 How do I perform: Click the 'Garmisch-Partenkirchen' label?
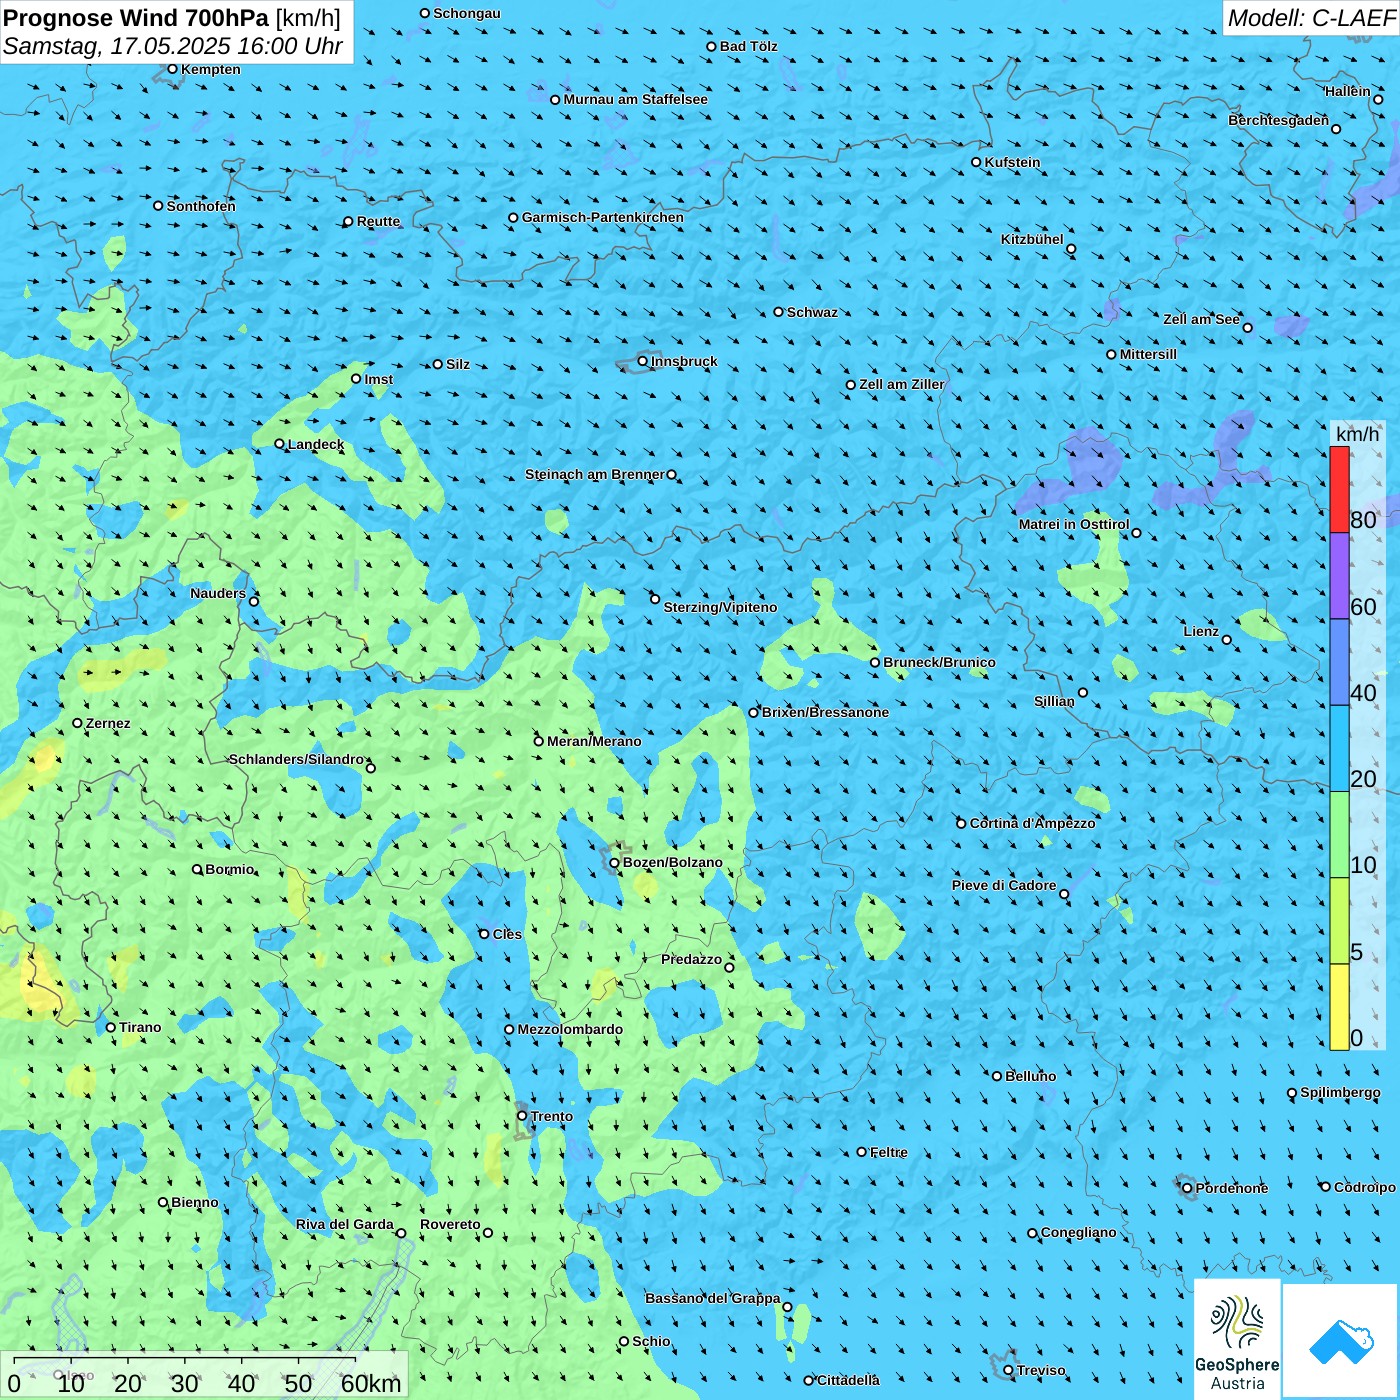603,217
